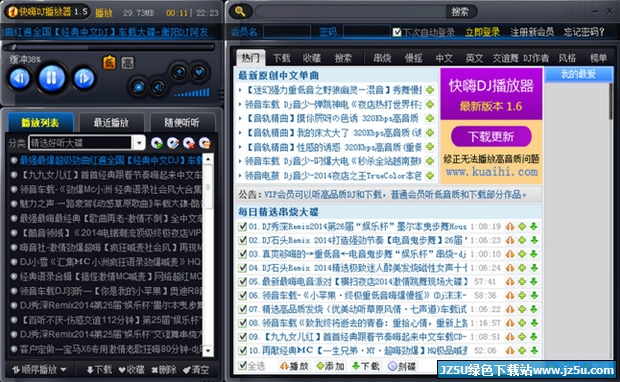This screenshot has width=620, height=382.
Task: Click the rename-playlist disc icon with pencil
Action: pyautogui.click(x=173, y=143)
